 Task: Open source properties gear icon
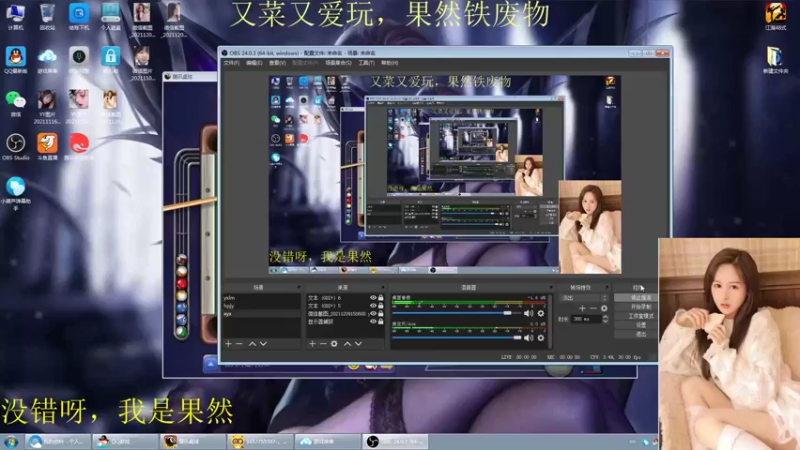334,344
